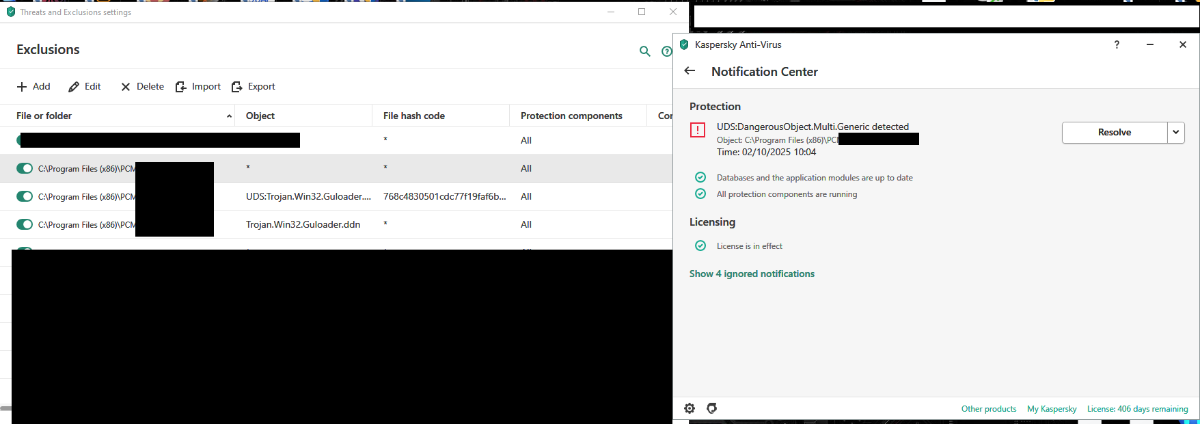Select hash cell 768c4830501cdc77f19faf6b
The height and width of the screenshot is (424, 1200).
coord(445,197)
